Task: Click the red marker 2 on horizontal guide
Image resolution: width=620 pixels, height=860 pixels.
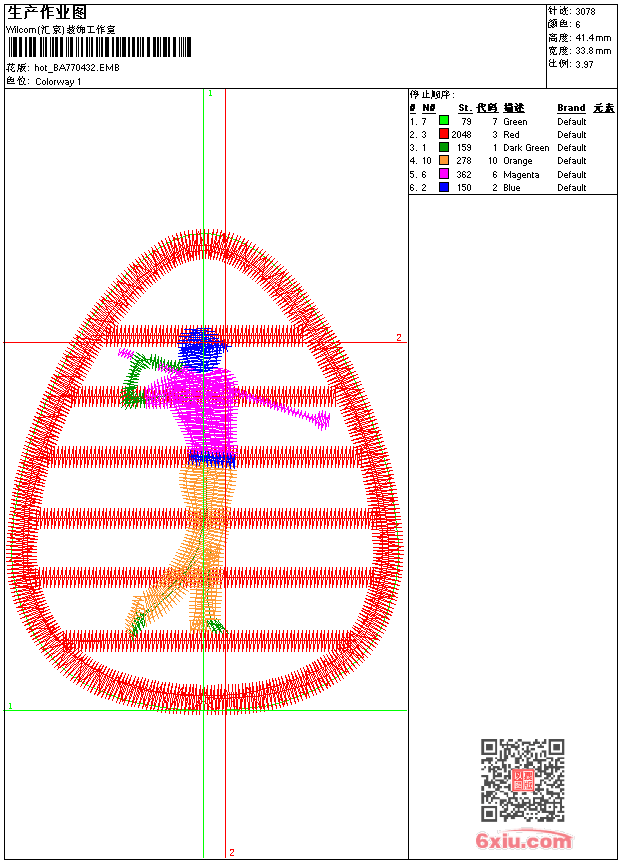Action: (x=398, y=338)
